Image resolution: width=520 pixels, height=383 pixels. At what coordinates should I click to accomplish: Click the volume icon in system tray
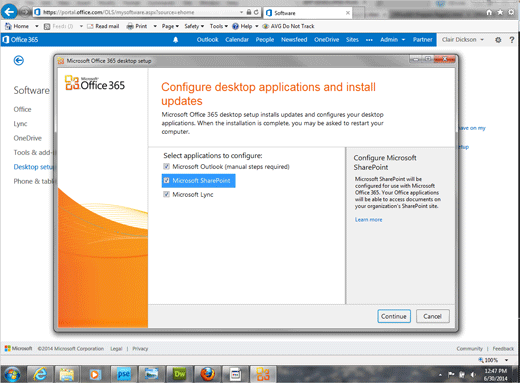(473, 375)
